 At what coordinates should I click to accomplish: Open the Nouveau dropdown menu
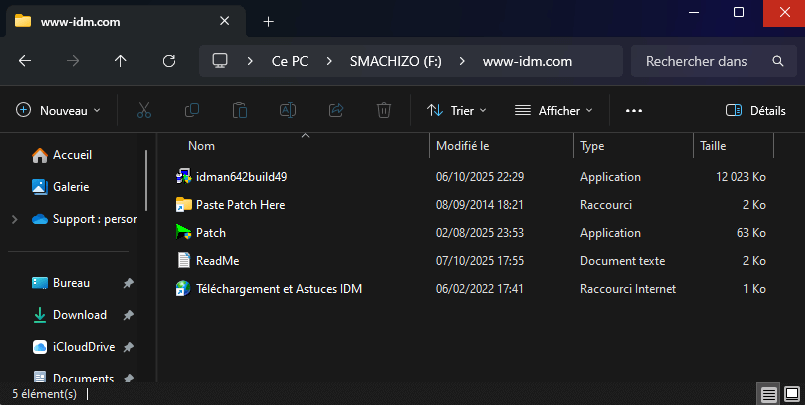(x=59, y=110)
